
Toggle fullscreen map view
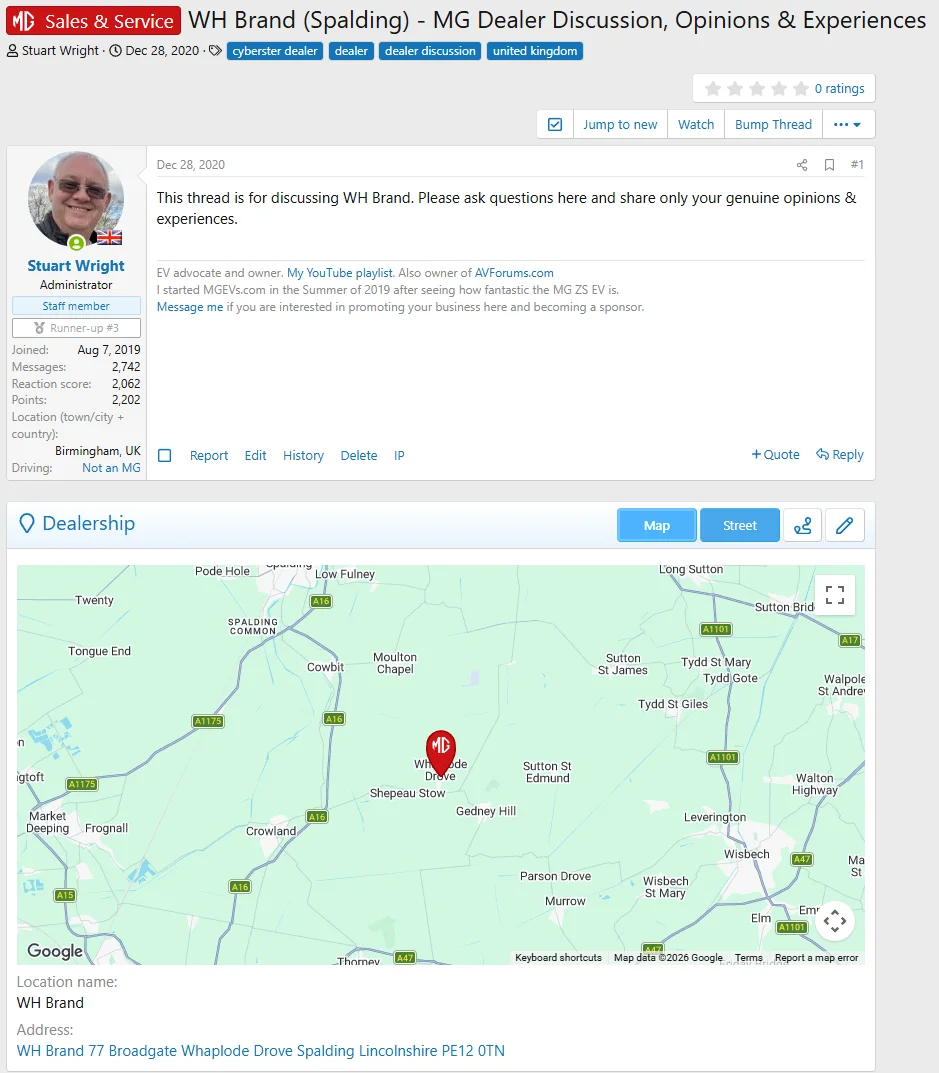pos(834,595)
